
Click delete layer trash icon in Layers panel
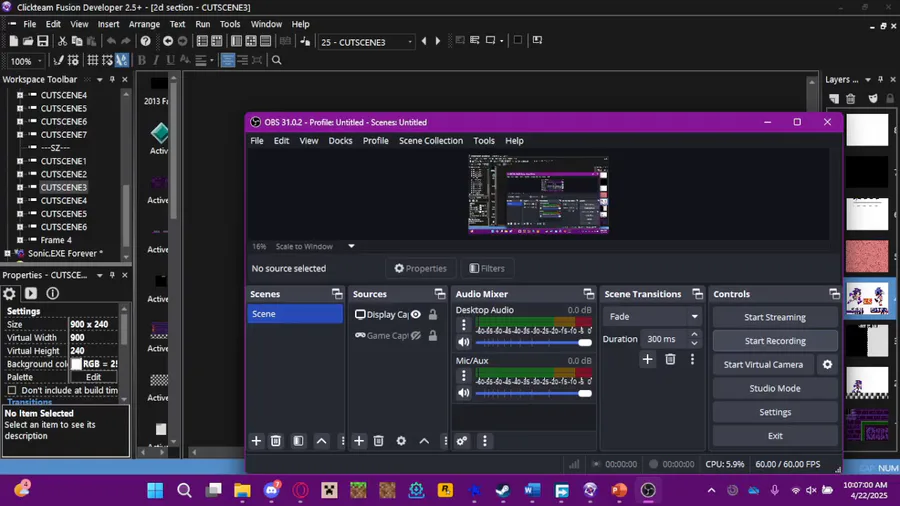click(851, 99)
